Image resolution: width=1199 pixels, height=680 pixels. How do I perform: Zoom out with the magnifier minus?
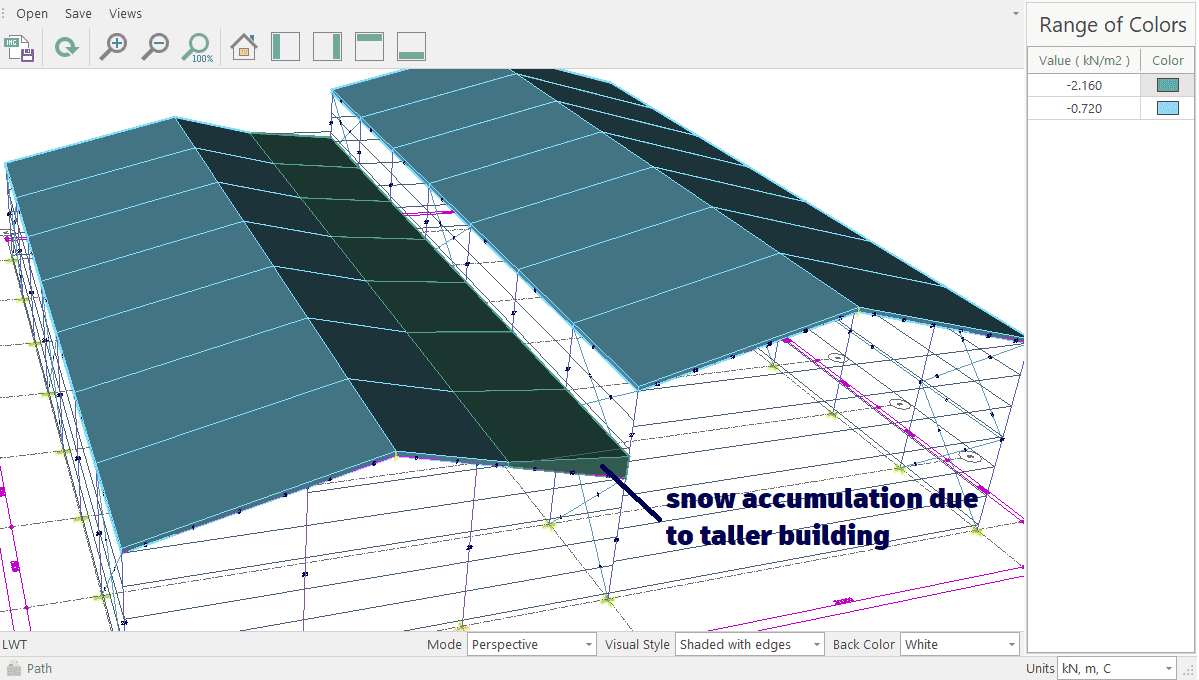click(154, 47)
